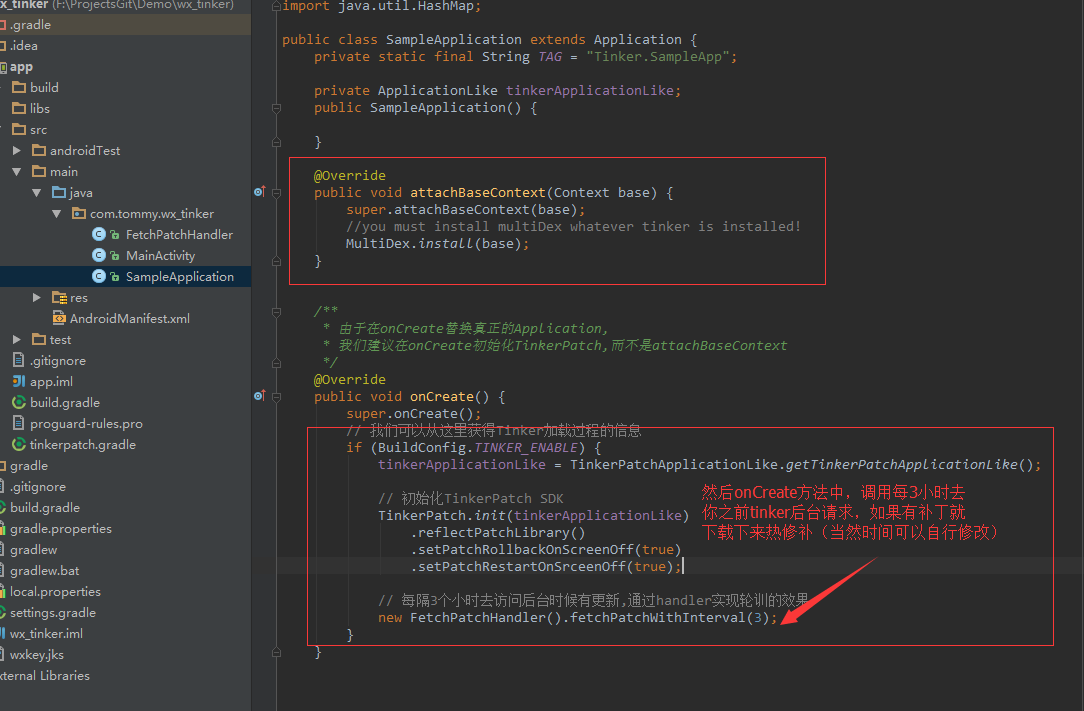Open app.iml file
Screen dimensions: 1084x711
point(50,381)
